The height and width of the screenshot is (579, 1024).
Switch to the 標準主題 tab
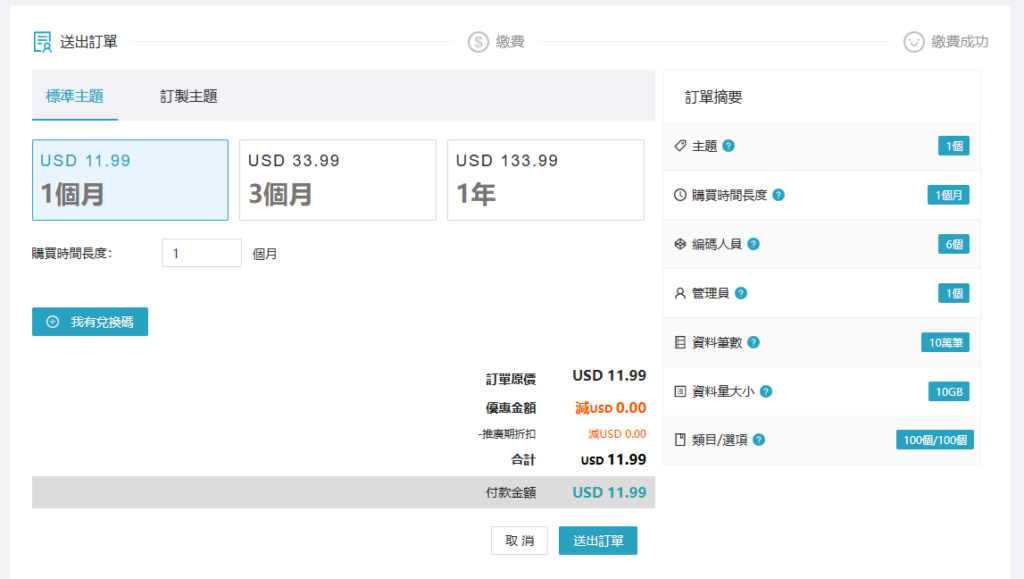click(x=75, y=97)
